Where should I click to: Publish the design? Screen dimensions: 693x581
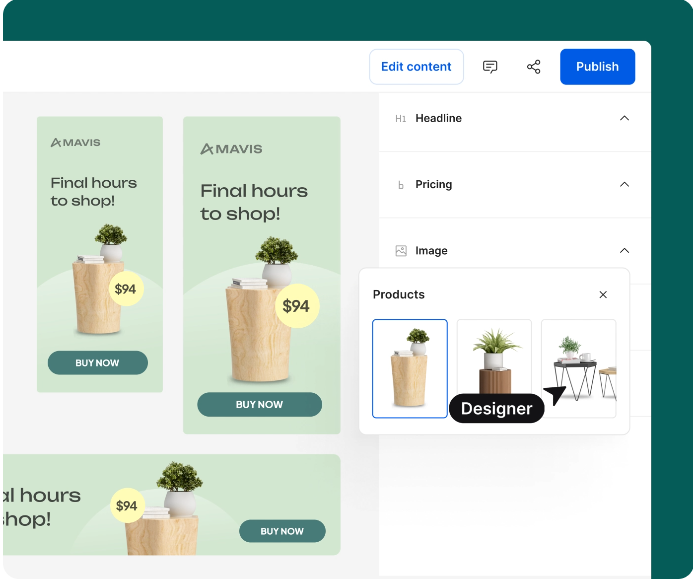(x=597, y=67)
